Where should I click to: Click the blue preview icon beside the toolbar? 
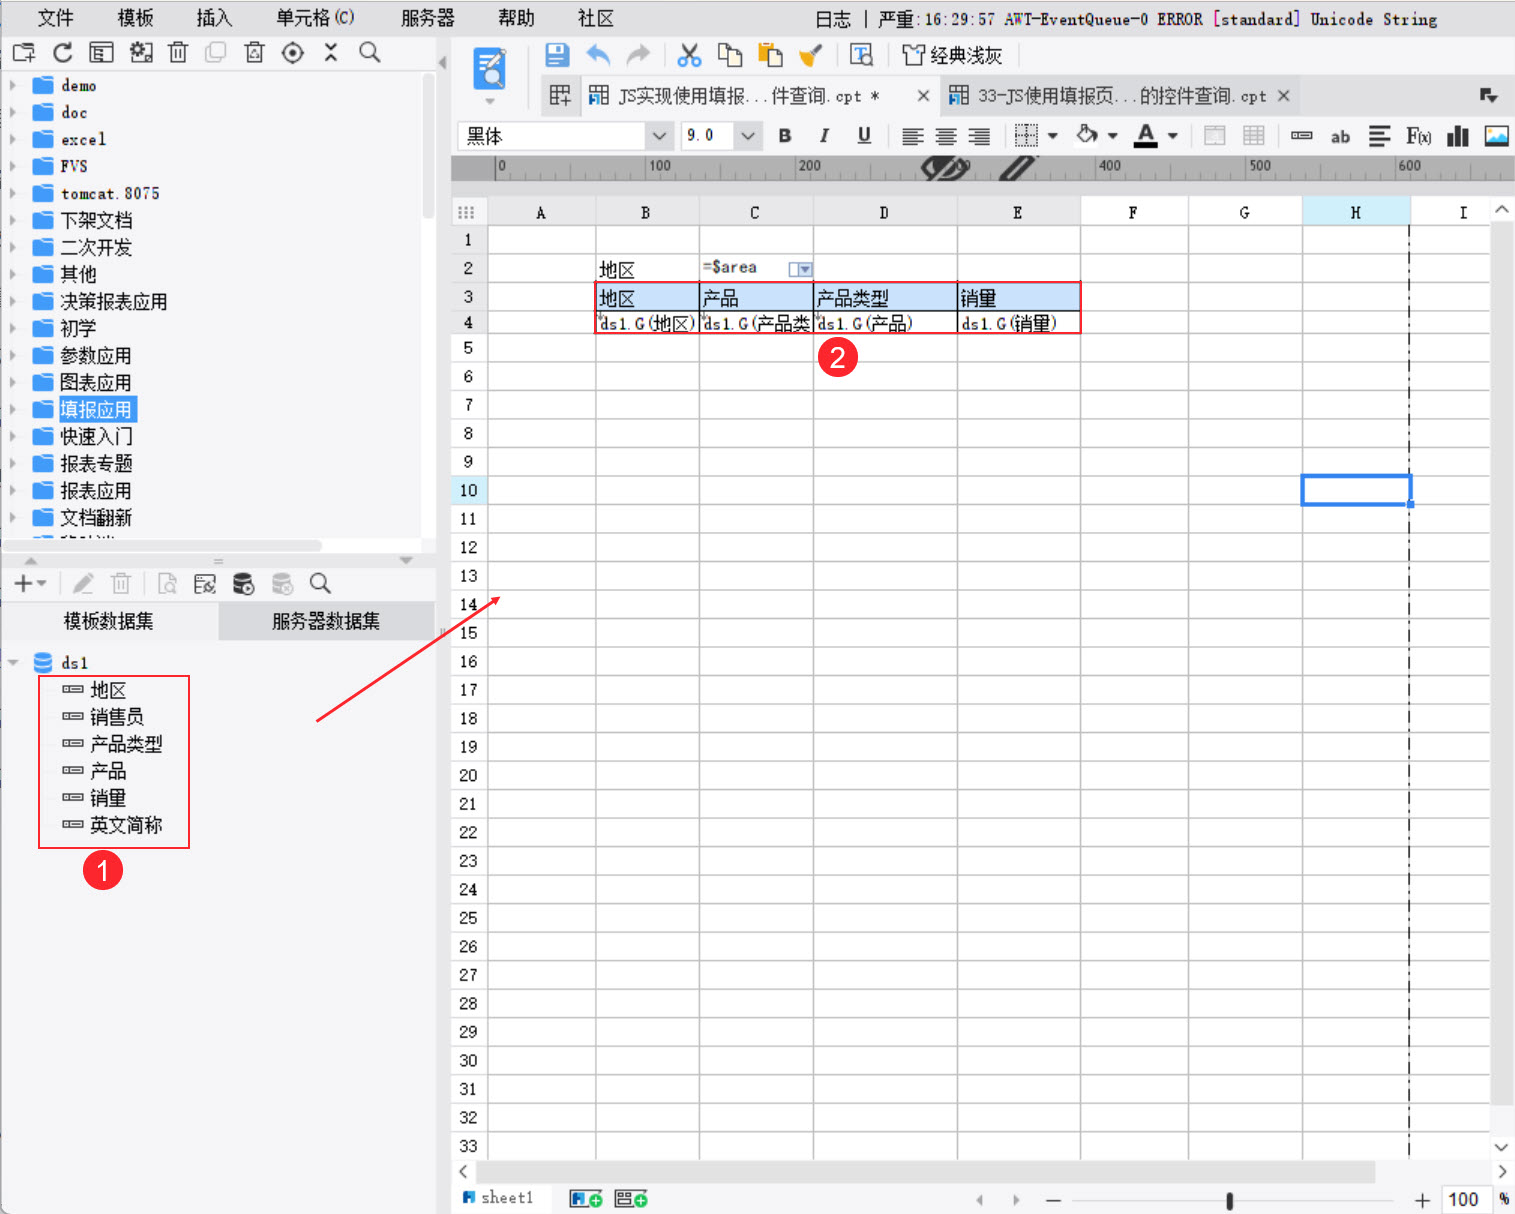tap(489, 68)
